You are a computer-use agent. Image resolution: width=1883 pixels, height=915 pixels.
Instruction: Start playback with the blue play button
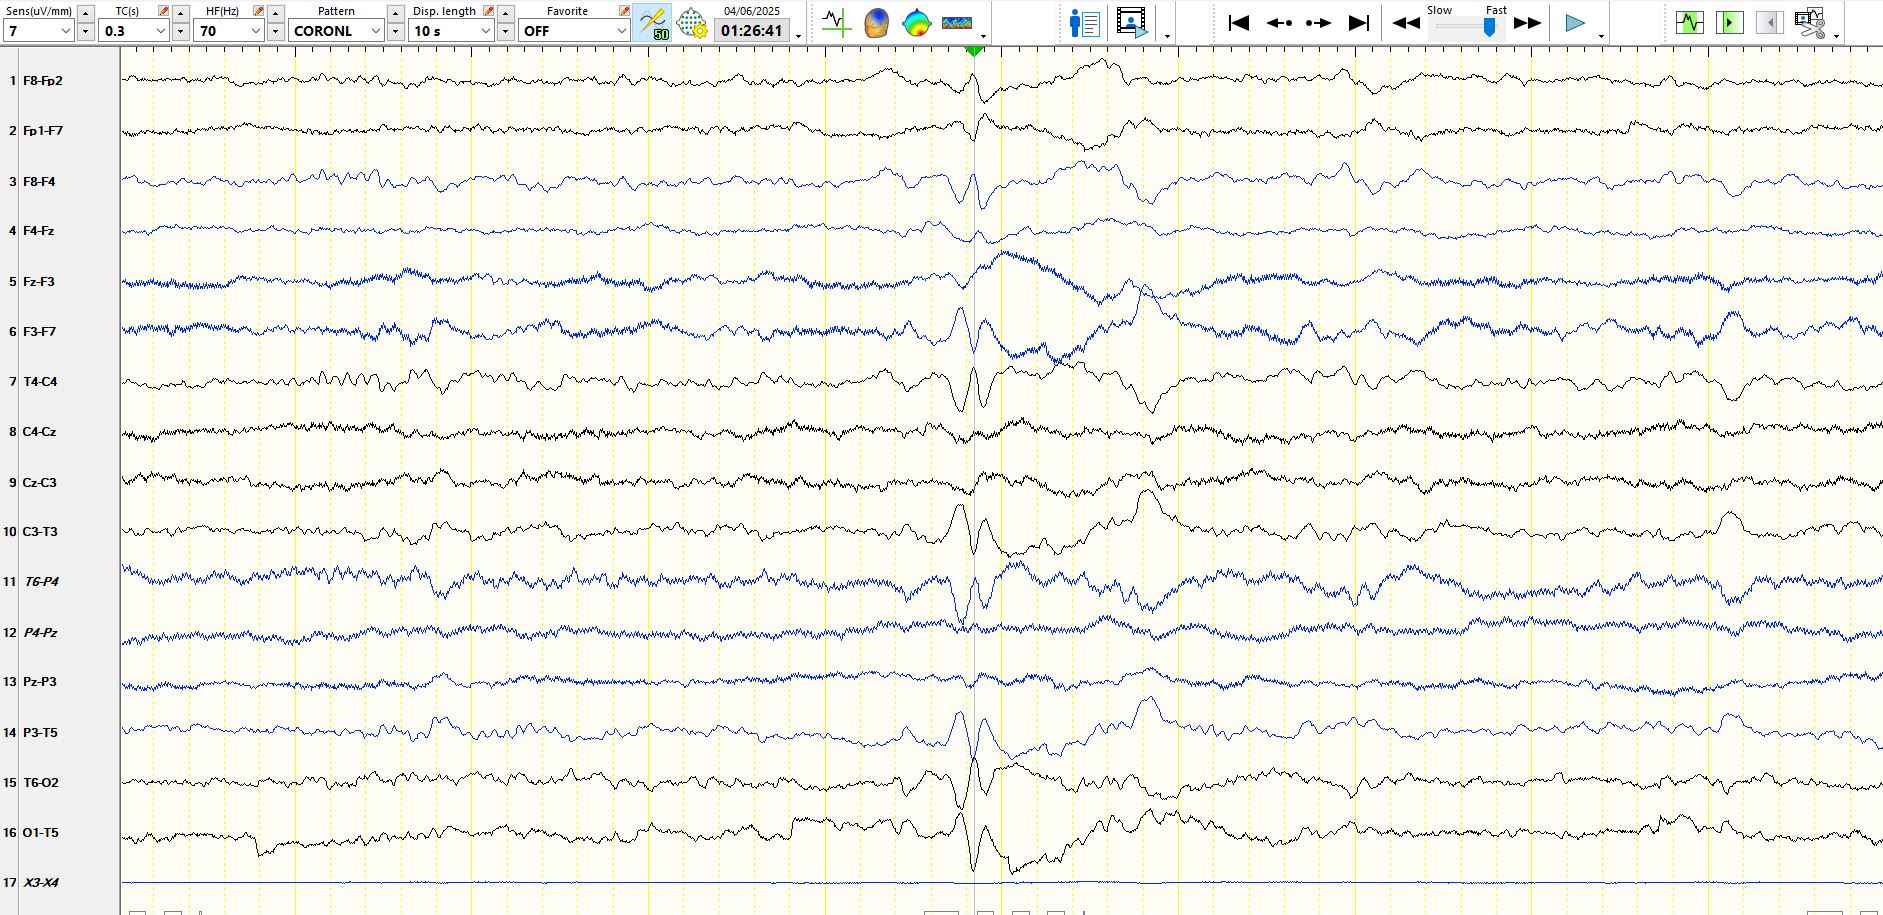pos(1574,23)
